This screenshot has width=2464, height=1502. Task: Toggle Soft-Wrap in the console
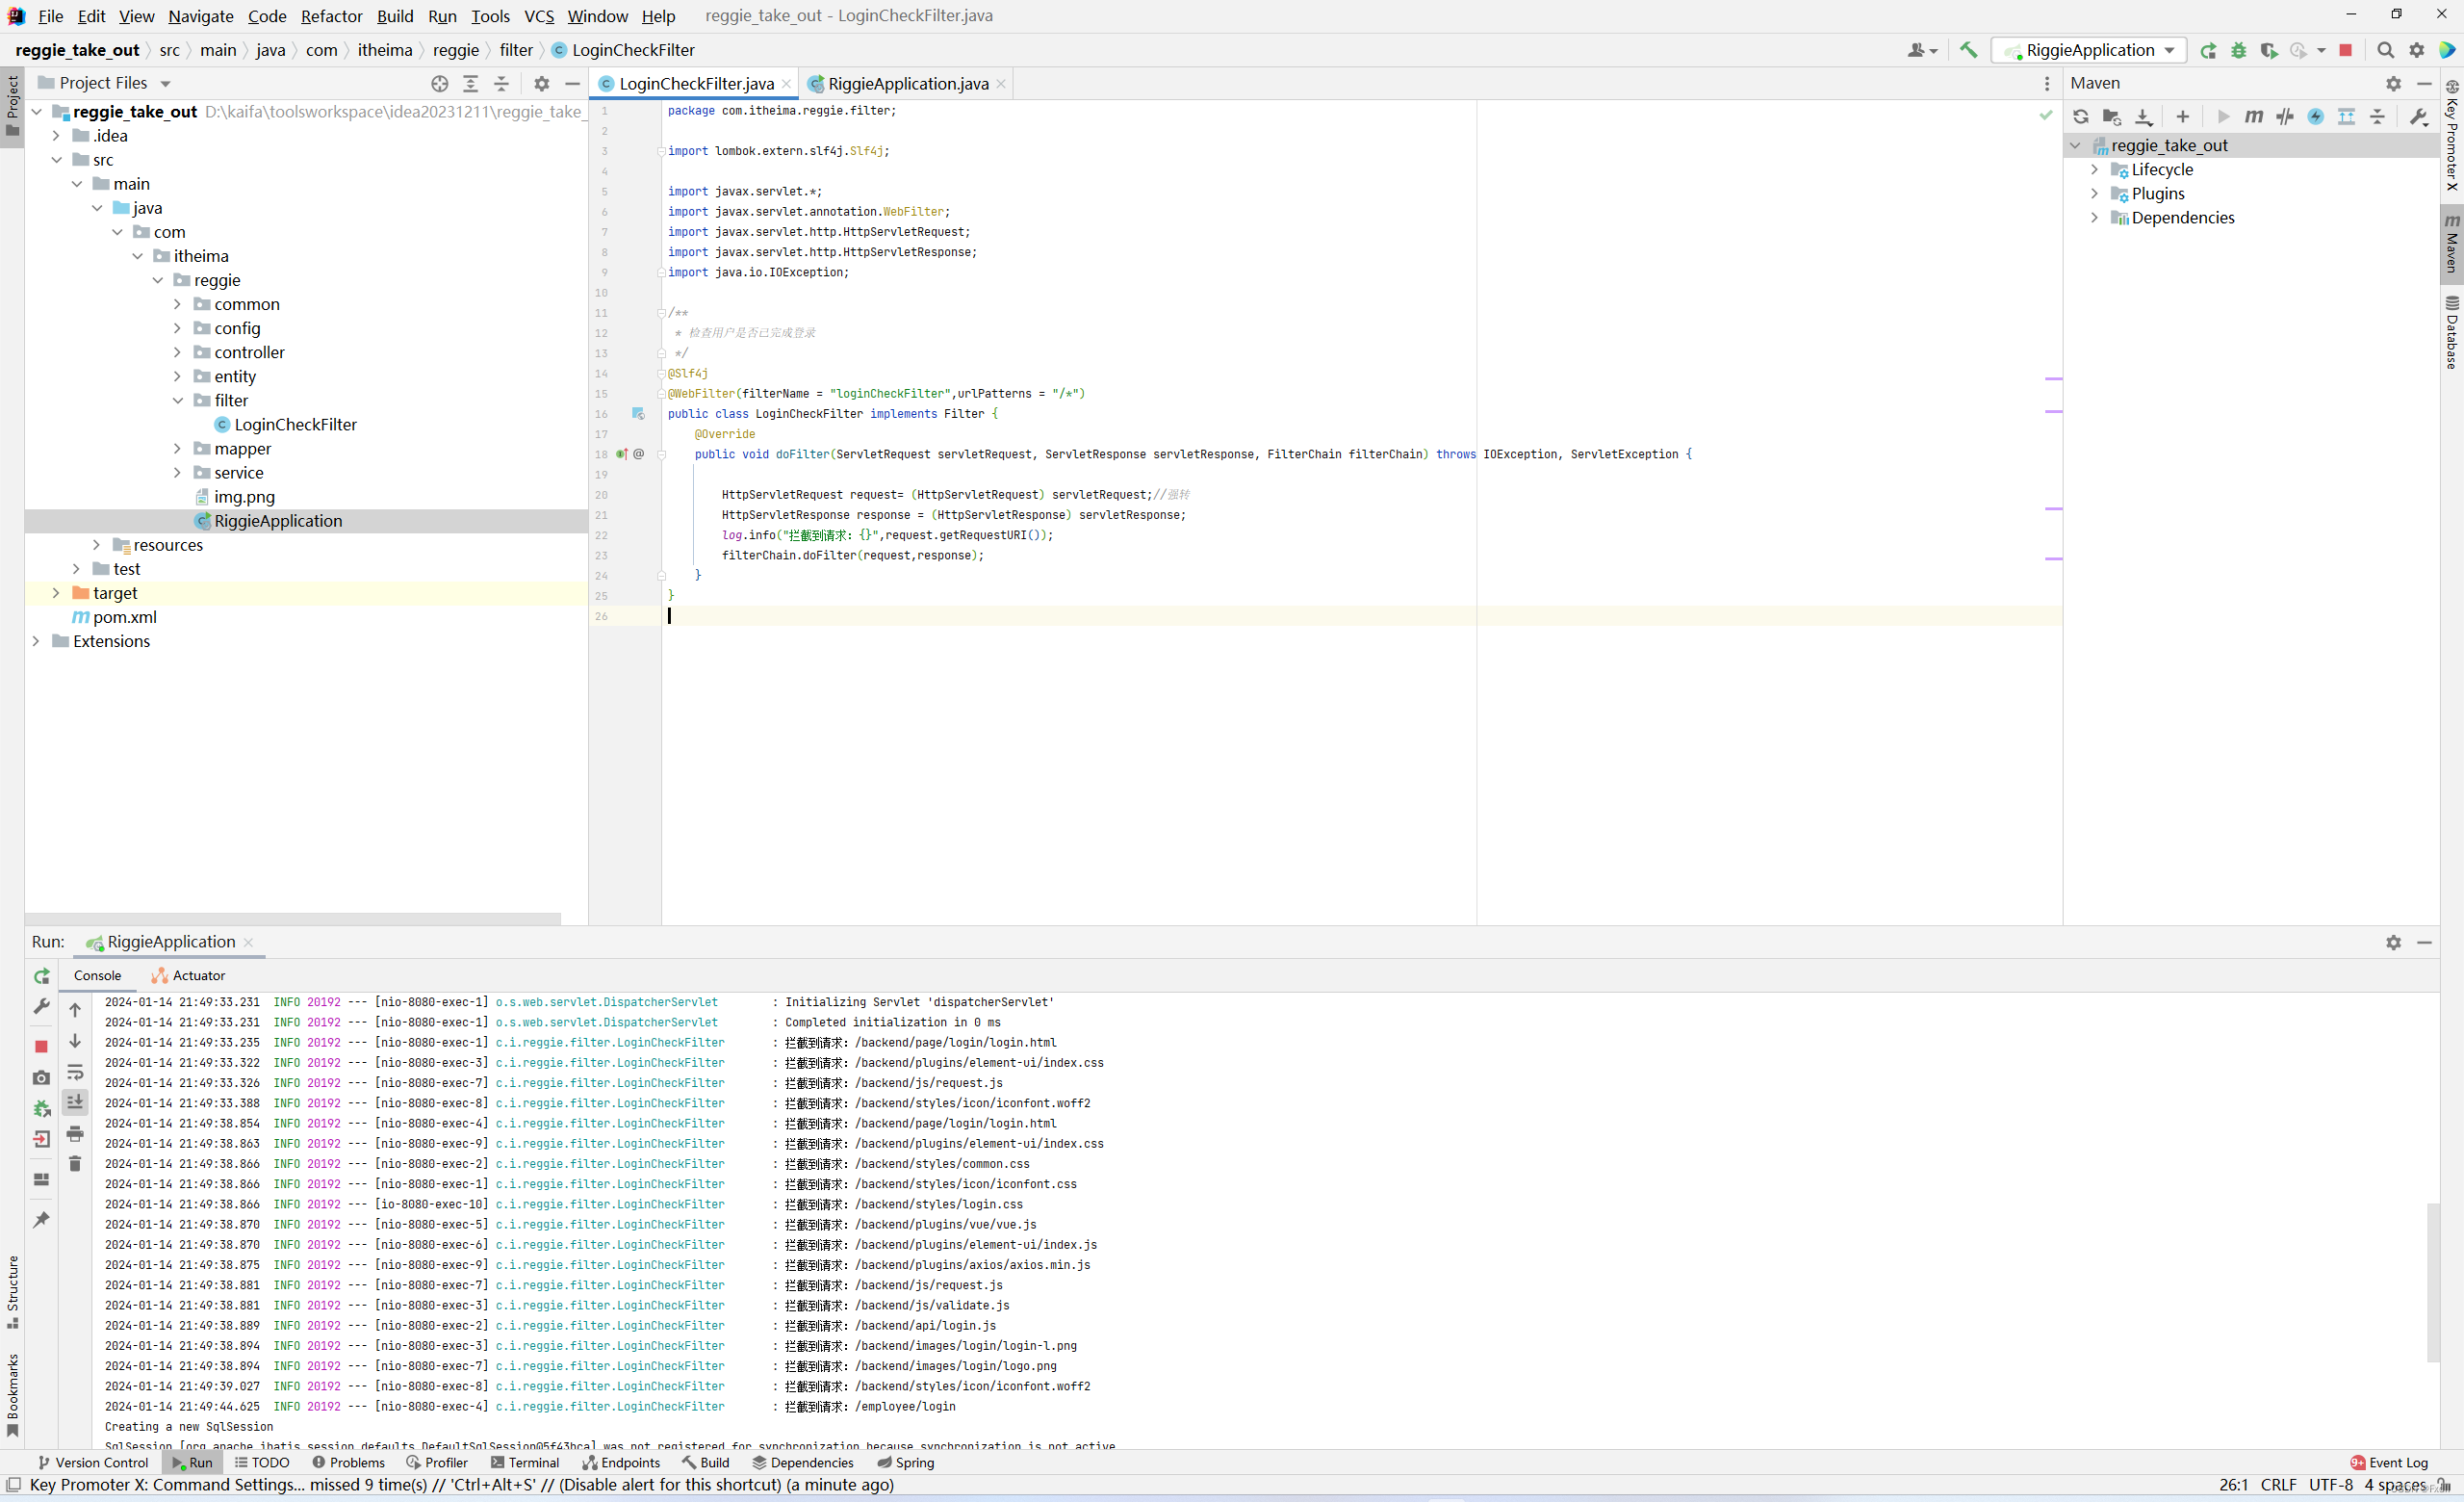coord(75,1073)
